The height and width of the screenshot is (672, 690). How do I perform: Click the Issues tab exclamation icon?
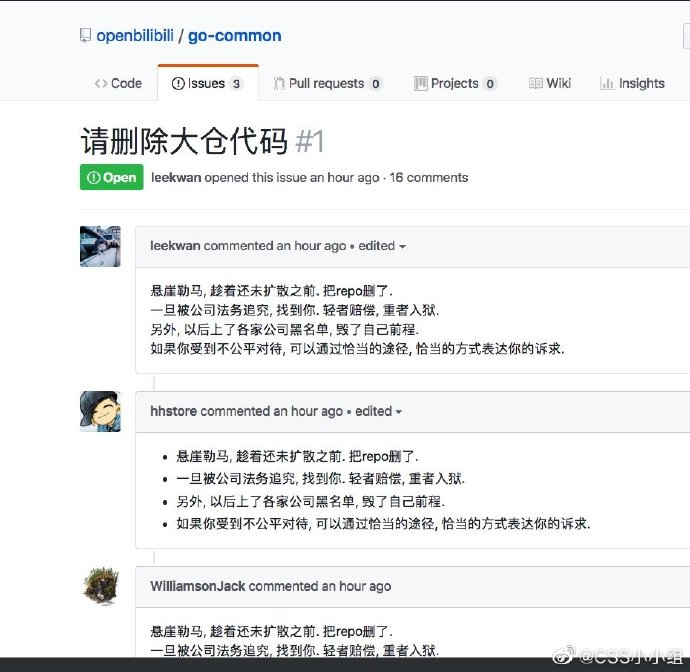point(178,84)
